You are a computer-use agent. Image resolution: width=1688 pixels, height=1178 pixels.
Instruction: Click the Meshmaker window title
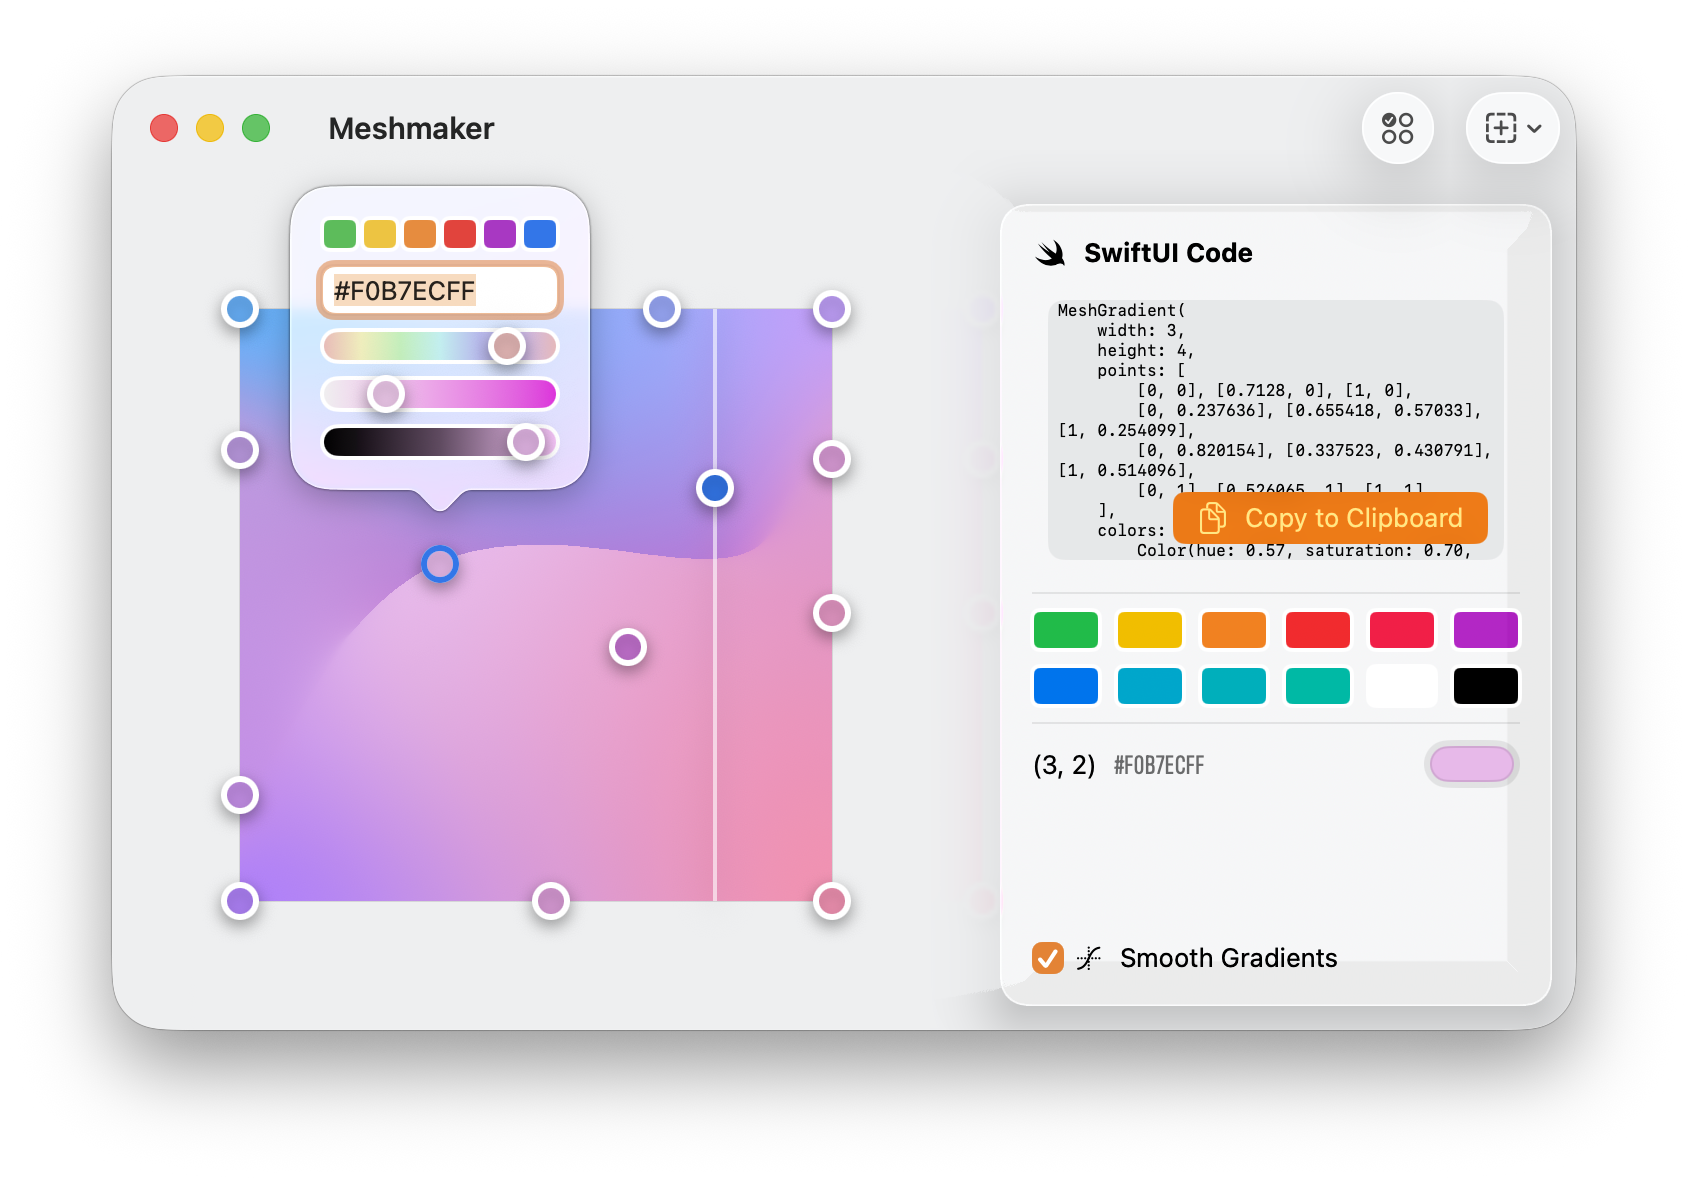pos(411,128)
